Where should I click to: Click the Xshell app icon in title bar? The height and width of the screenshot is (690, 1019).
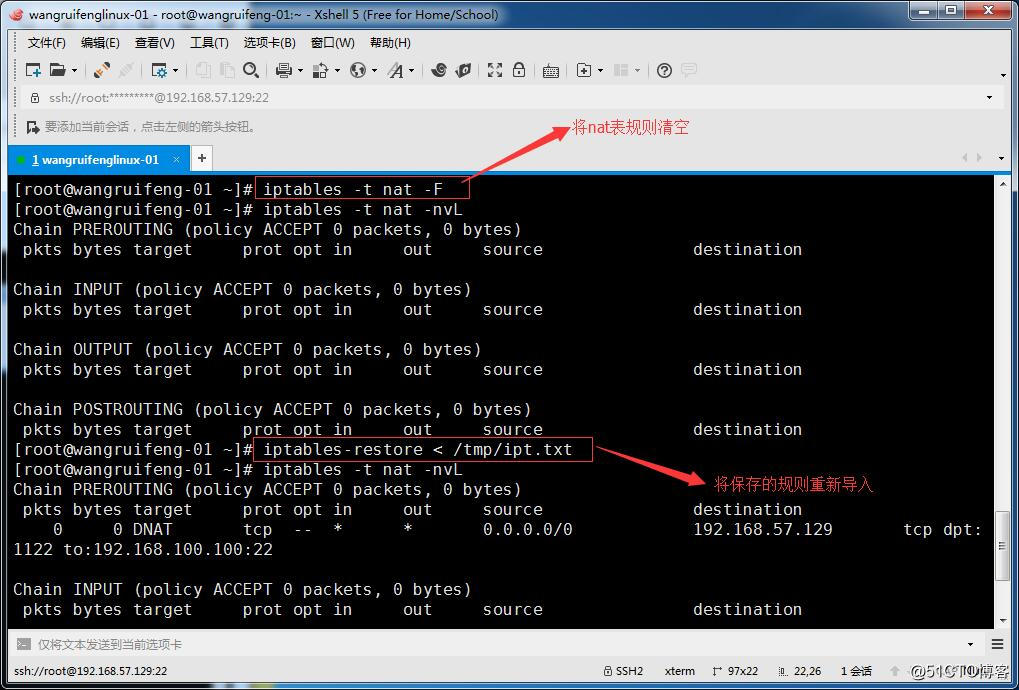click(16, 14)
